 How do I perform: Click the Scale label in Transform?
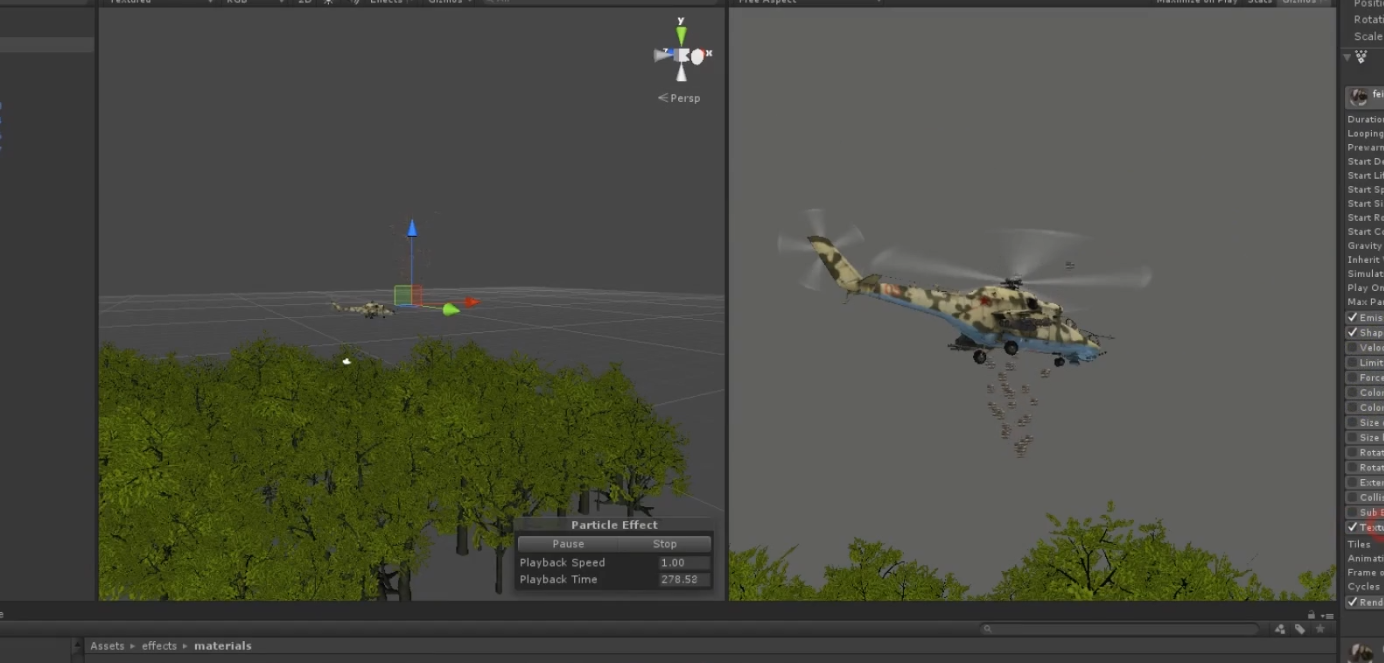[1368, 36]
